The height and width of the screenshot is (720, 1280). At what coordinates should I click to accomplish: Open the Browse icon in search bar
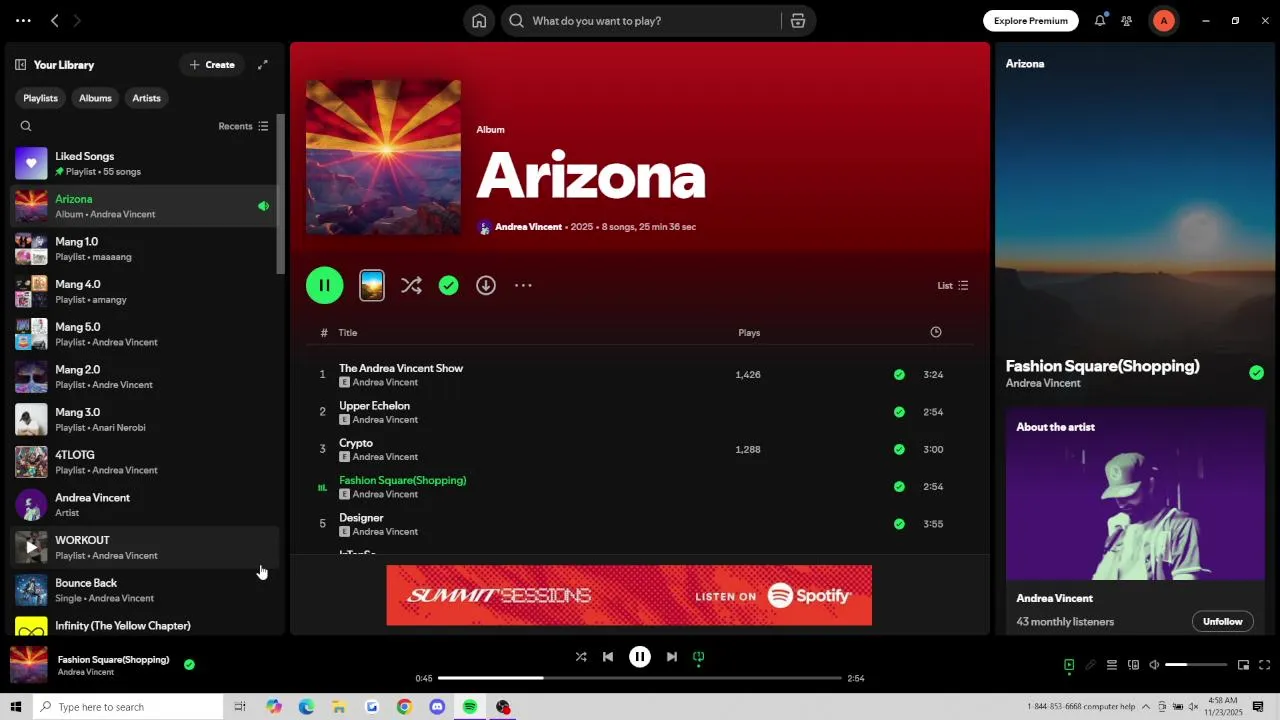coord(798,21)
